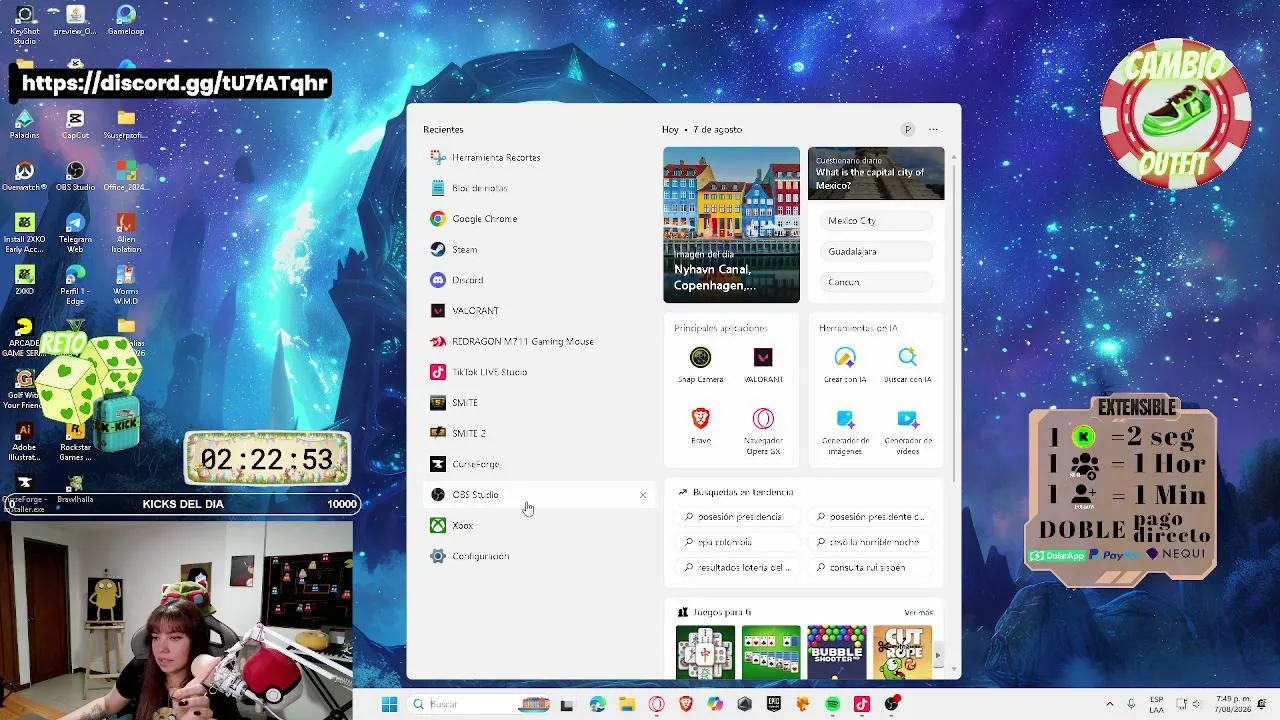
Task: Open the Adobe Illustrator desktop shortcut
Action: click(24, 442)
